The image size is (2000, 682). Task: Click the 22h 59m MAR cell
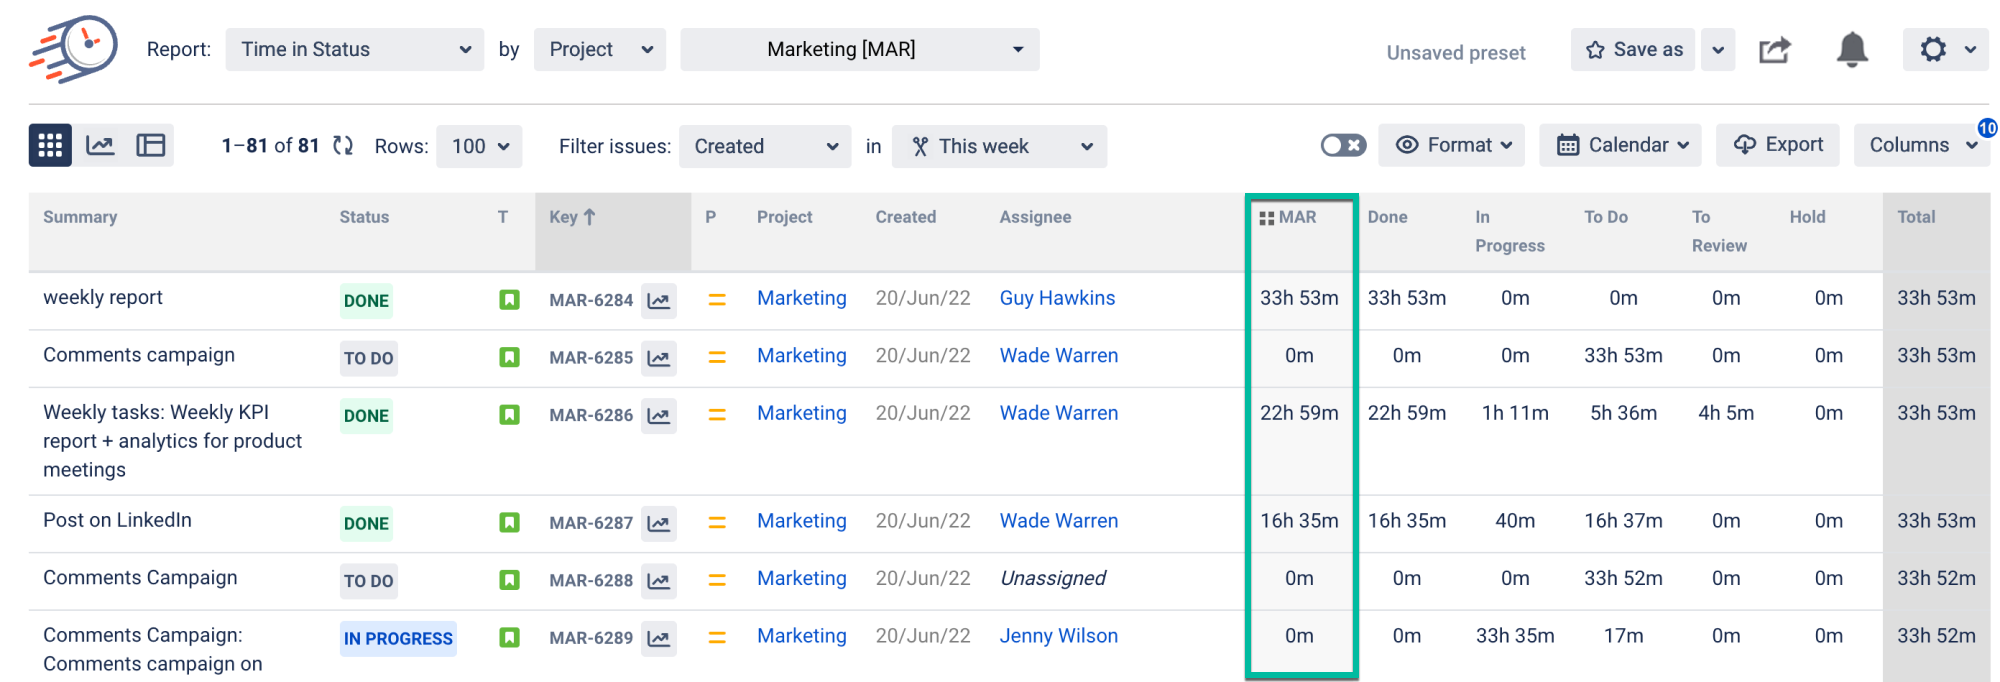(x=1299, y=413)
